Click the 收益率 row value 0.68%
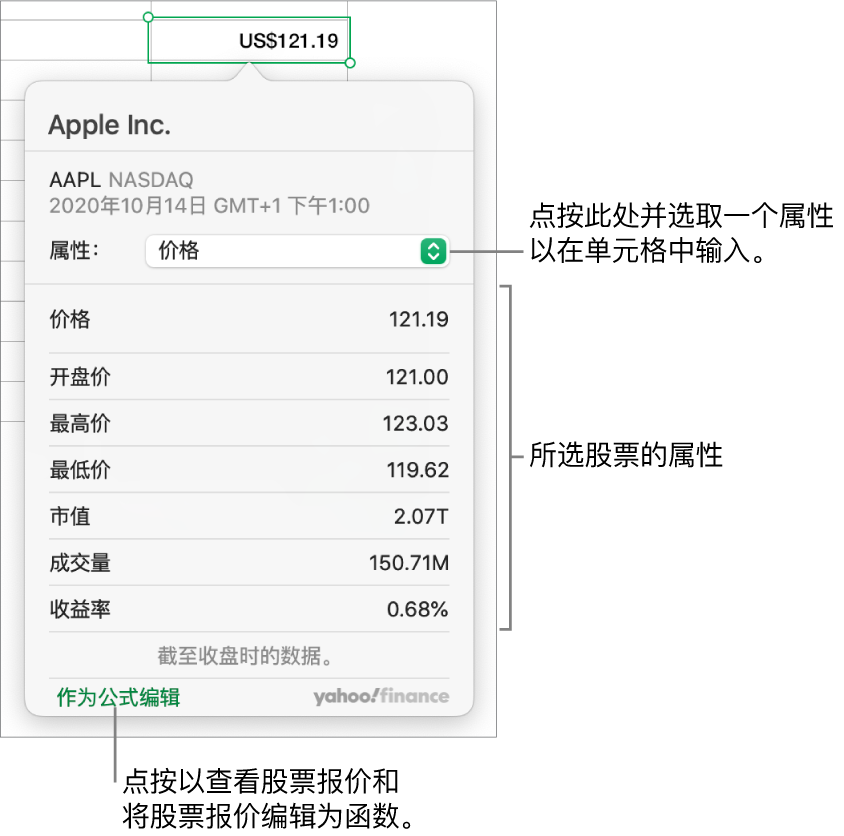The height and width of the screenshot is (836, 844). tap(418, 609)
